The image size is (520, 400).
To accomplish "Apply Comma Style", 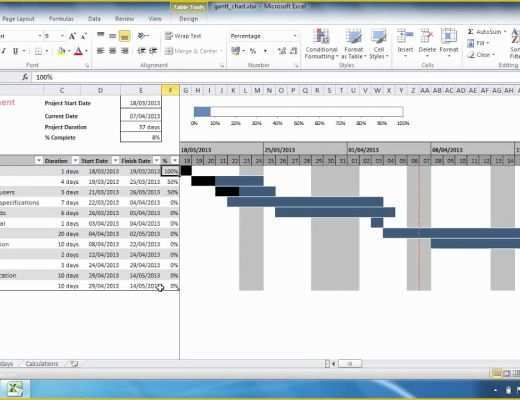I will pos(265,51).
